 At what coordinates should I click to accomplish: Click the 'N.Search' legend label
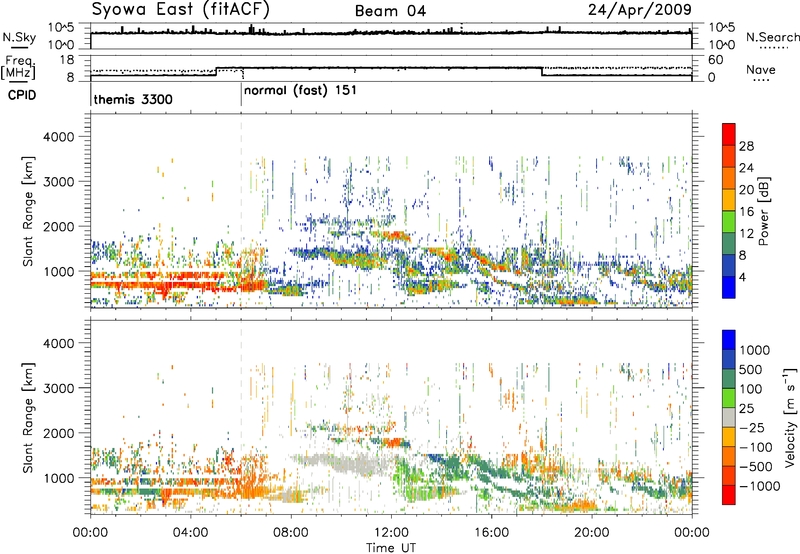[x=772, y=37]
